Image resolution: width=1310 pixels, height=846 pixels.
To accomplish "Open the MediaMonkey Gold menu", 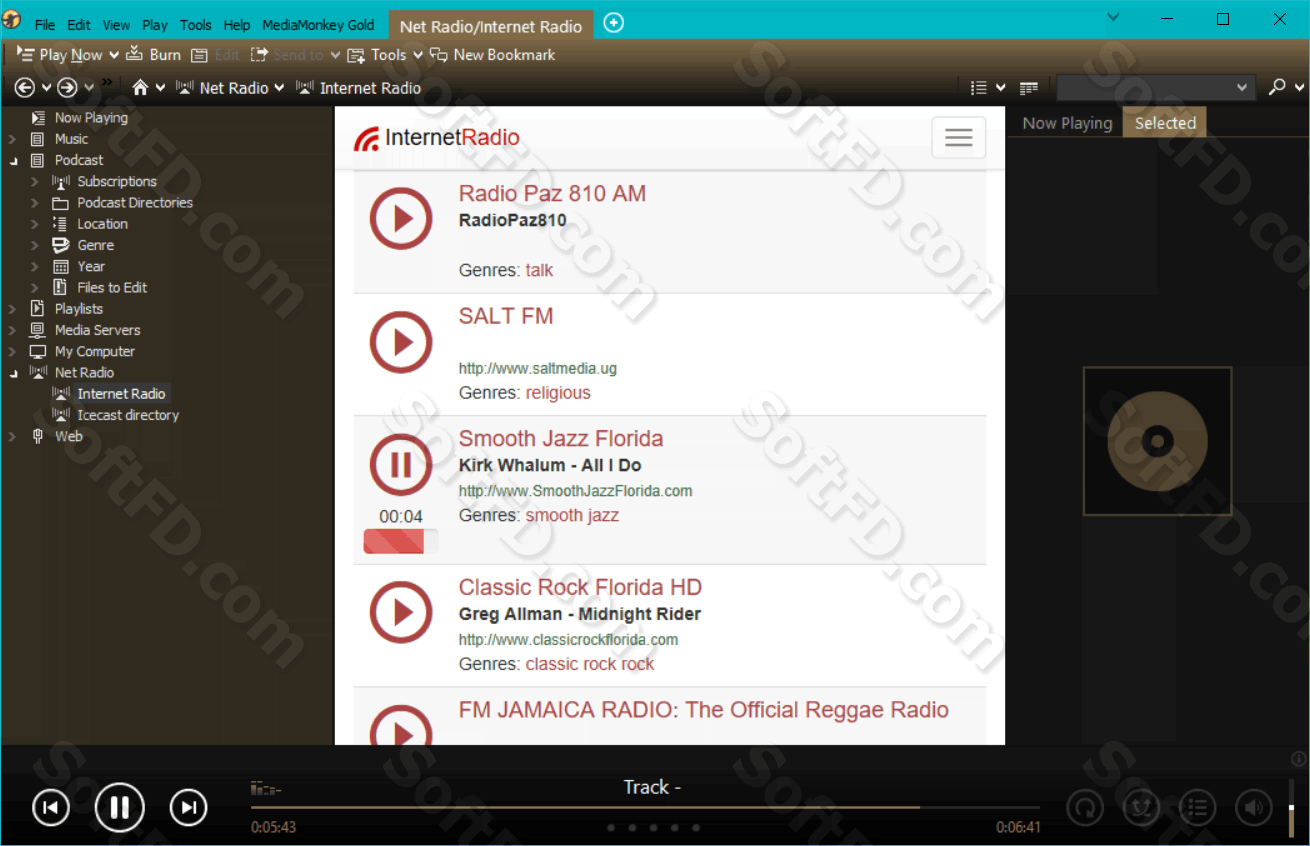I will pyautogui.click(x=318, y=25).
